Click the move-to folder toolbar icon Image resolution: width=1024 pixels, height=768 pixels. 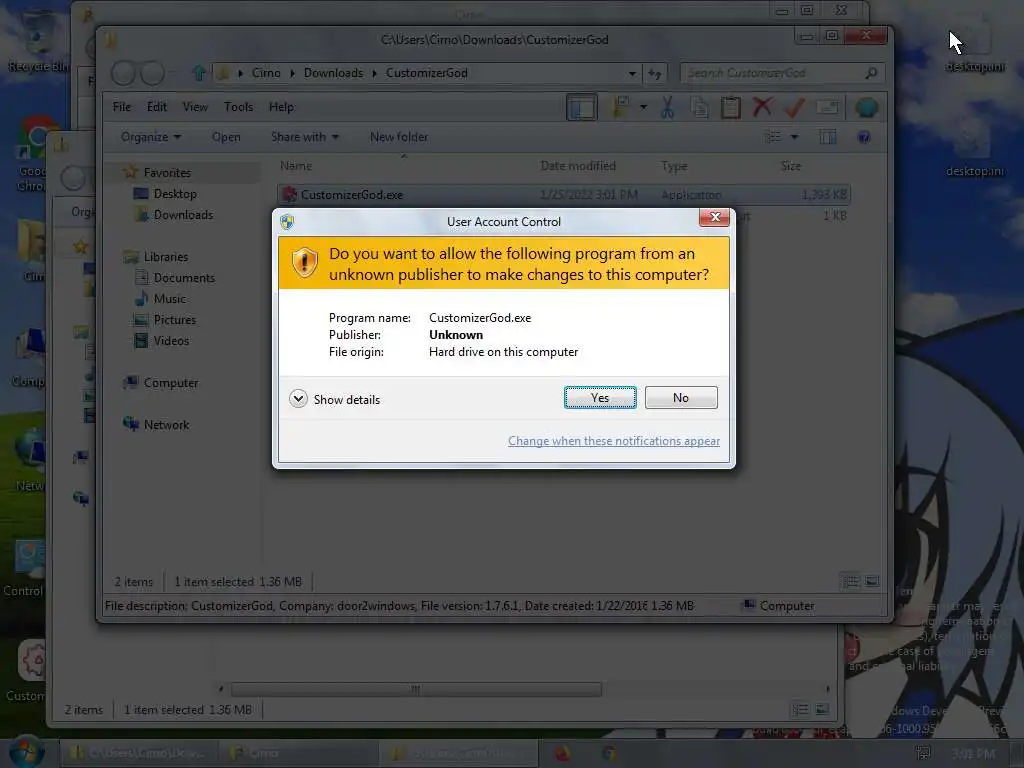620,107
